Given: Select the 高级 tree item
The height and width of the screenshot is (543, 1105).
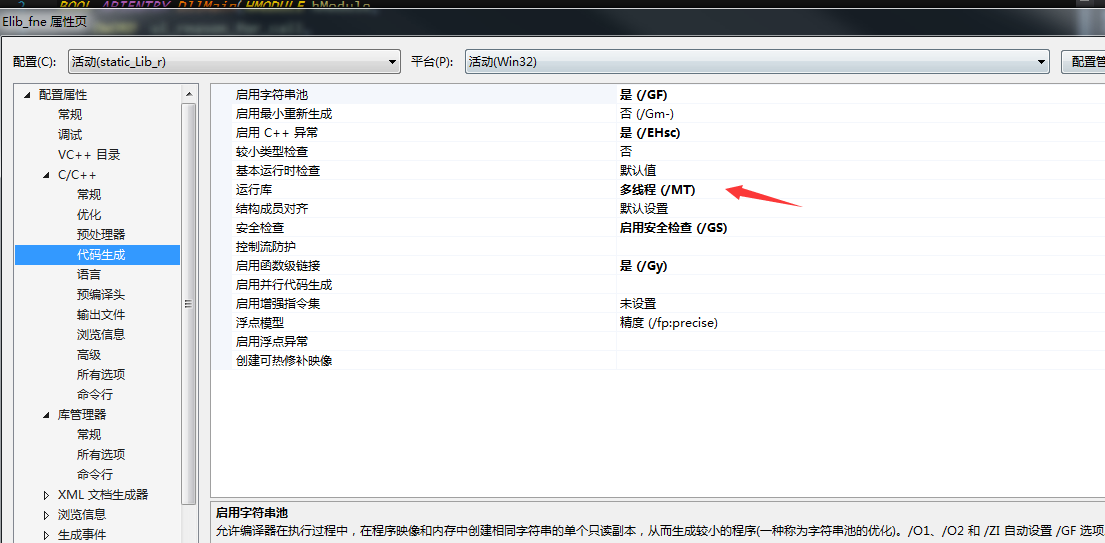Looking at the screenshot, I should pyautogui.click(x=89, y=355).
